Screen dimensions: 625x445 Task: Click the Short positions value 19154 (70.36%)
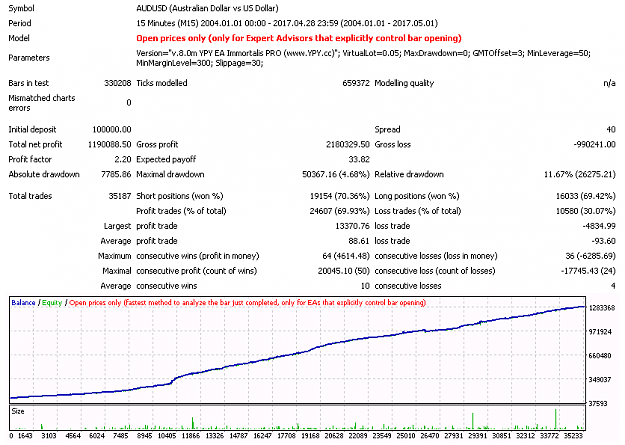(340, 196)
